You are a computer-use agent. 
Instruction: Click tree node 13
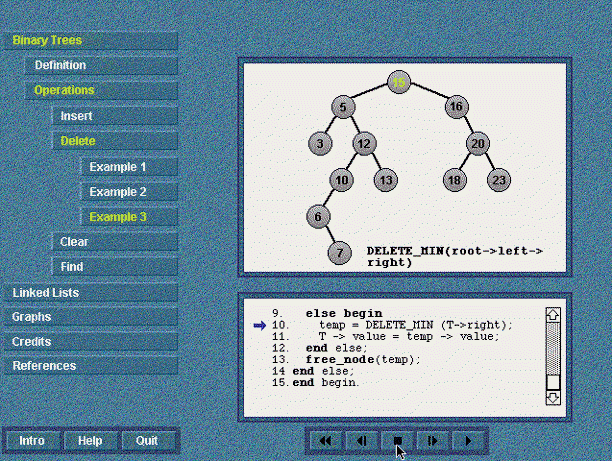tap(386, 180)
